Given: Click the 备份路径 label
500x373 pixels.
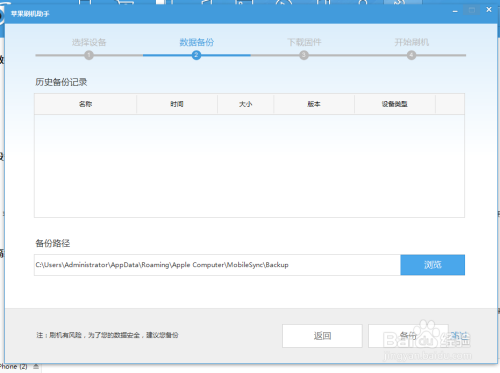Looking at the screenshot, I should pos(53,243).
